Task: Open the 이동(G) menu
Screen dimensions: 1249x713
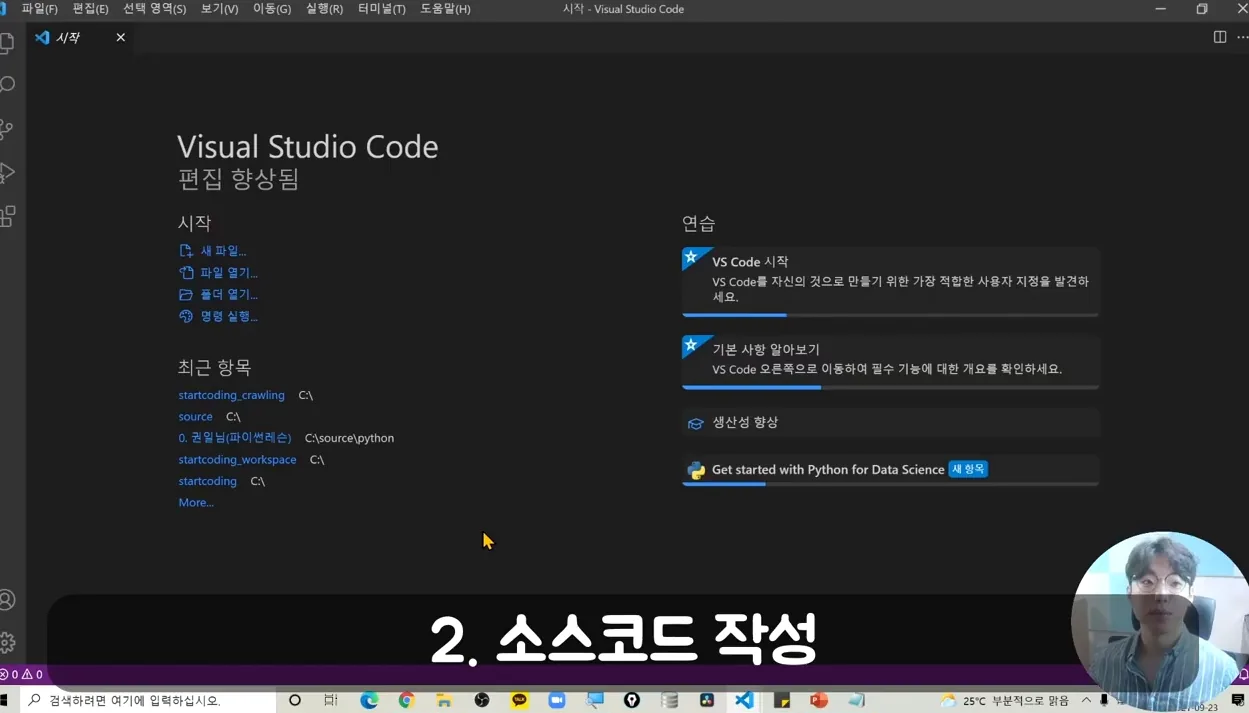Action: click(272, 9)
